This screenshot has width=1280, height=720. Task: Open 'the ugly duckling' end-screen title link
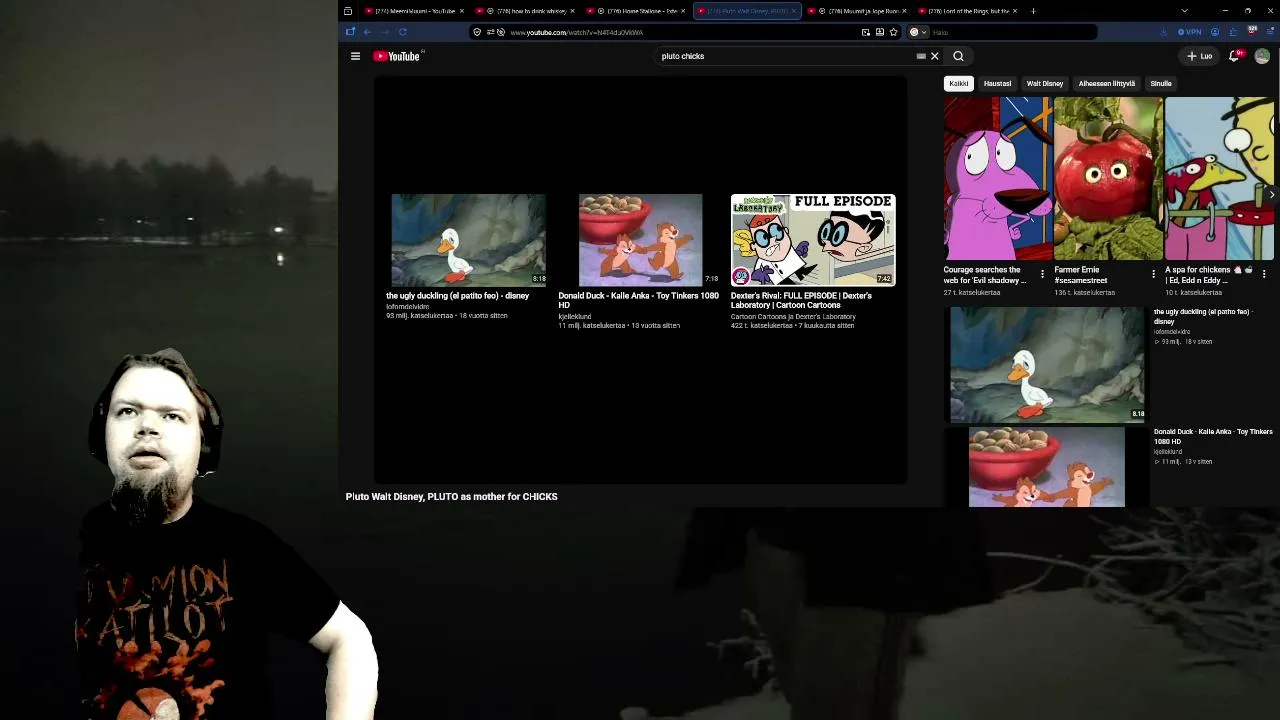[x=457, y=296]
